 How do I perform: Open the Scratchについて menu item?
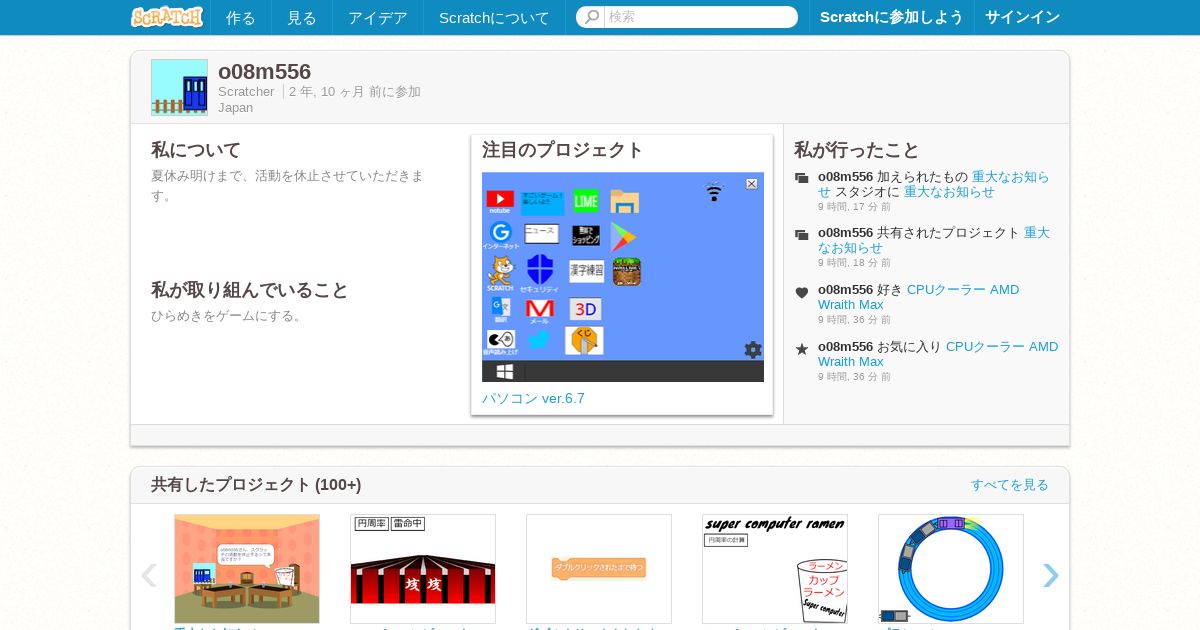click(494, 17)
